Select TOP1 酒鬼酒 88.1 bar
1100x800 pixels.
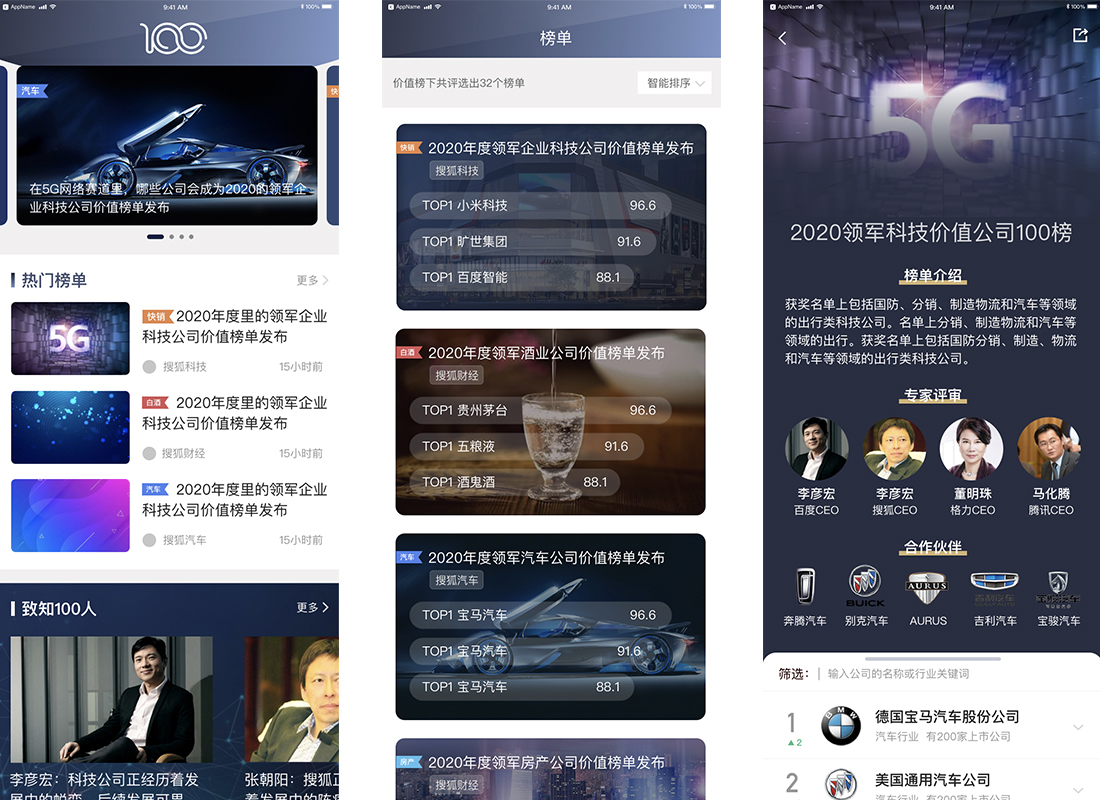point(516,482)
